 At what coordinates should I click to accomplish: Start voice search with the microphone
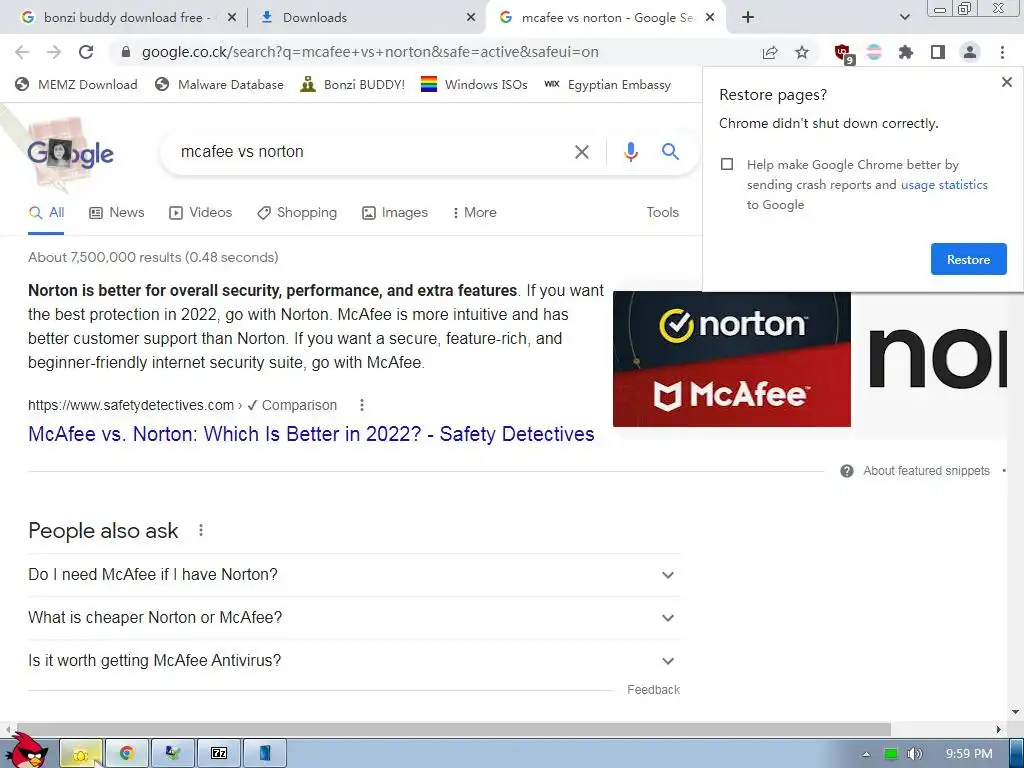coord(631,152)
